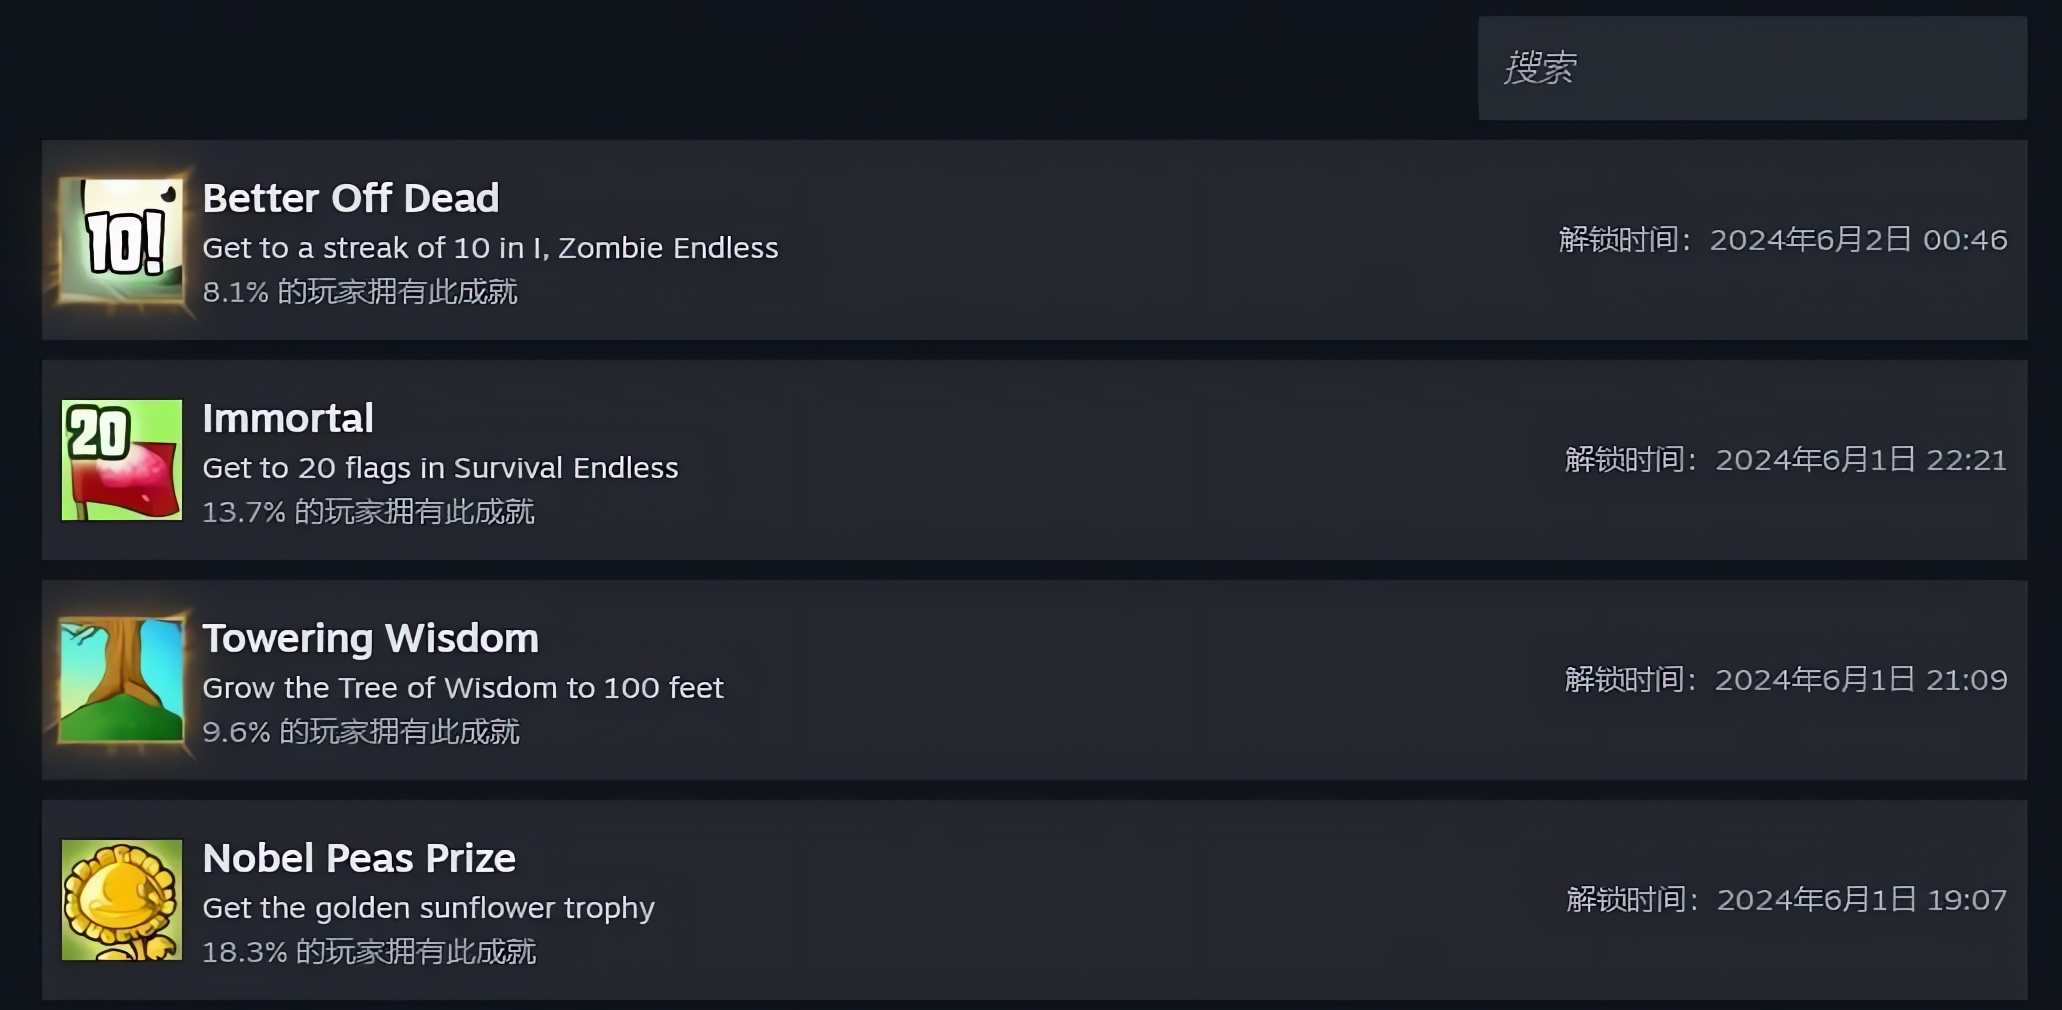
Task: Click the 9.6% player ownership text
Action: [361, 732]
